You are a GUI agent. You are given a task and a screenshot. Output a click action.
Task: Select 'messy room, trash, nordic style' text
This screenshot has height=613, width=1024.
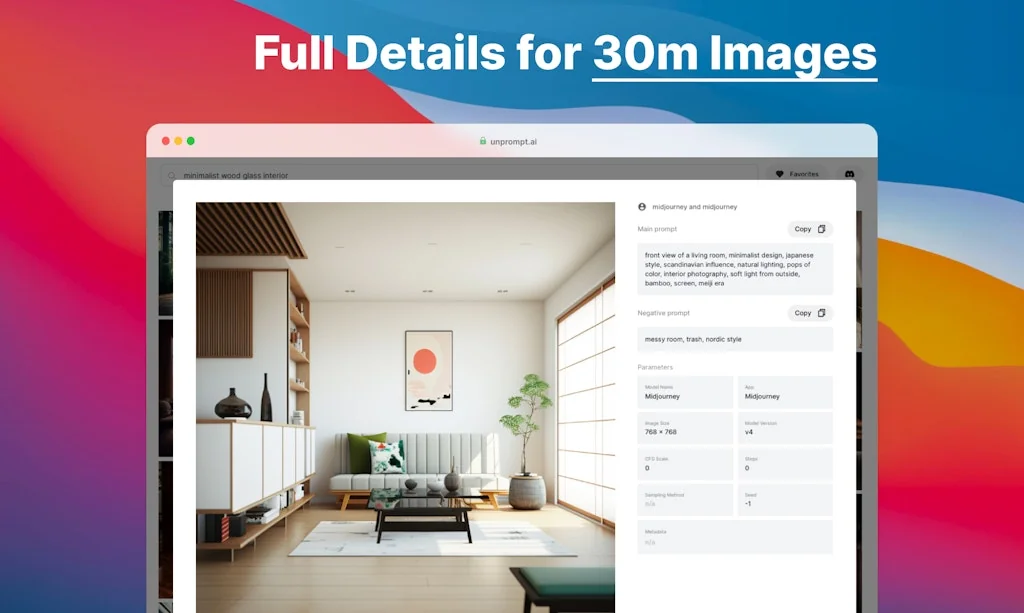693,339
